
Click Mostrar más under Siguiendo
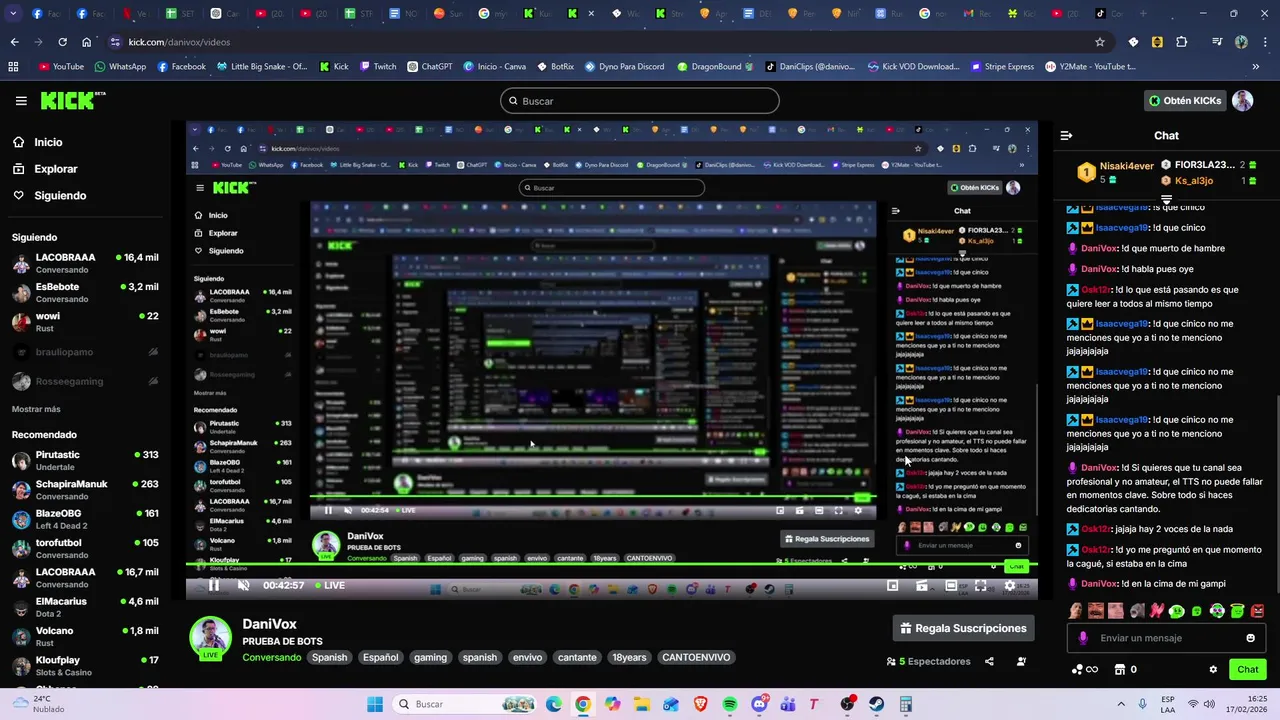(x=36, y=409)
